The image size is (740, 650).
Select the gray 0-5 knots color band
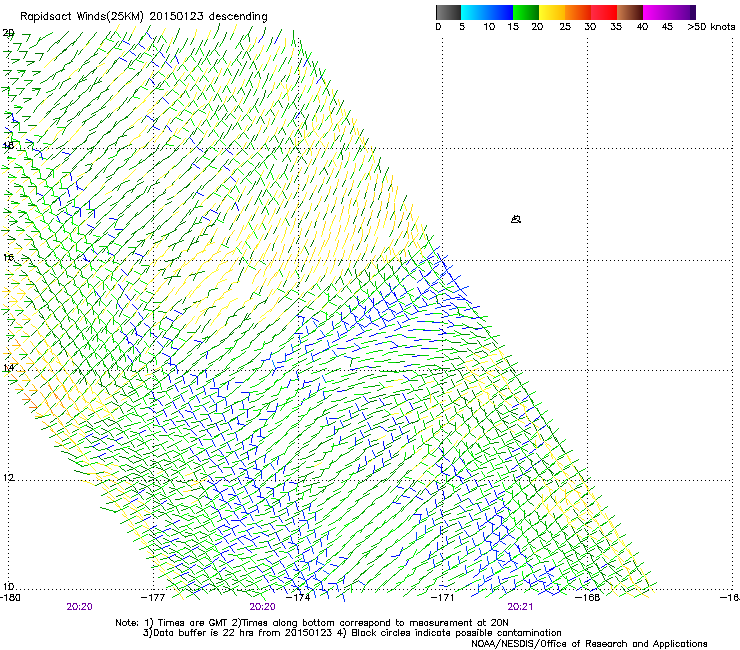448,12
